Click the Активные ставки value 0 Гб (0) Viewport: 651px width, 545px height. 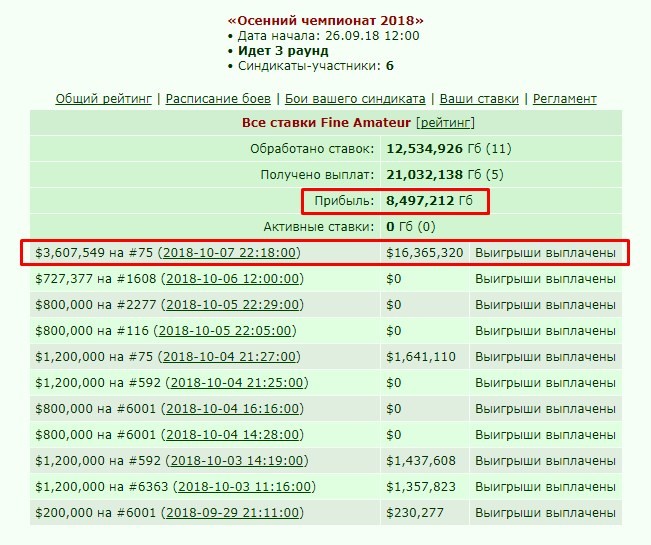(411, 227)
